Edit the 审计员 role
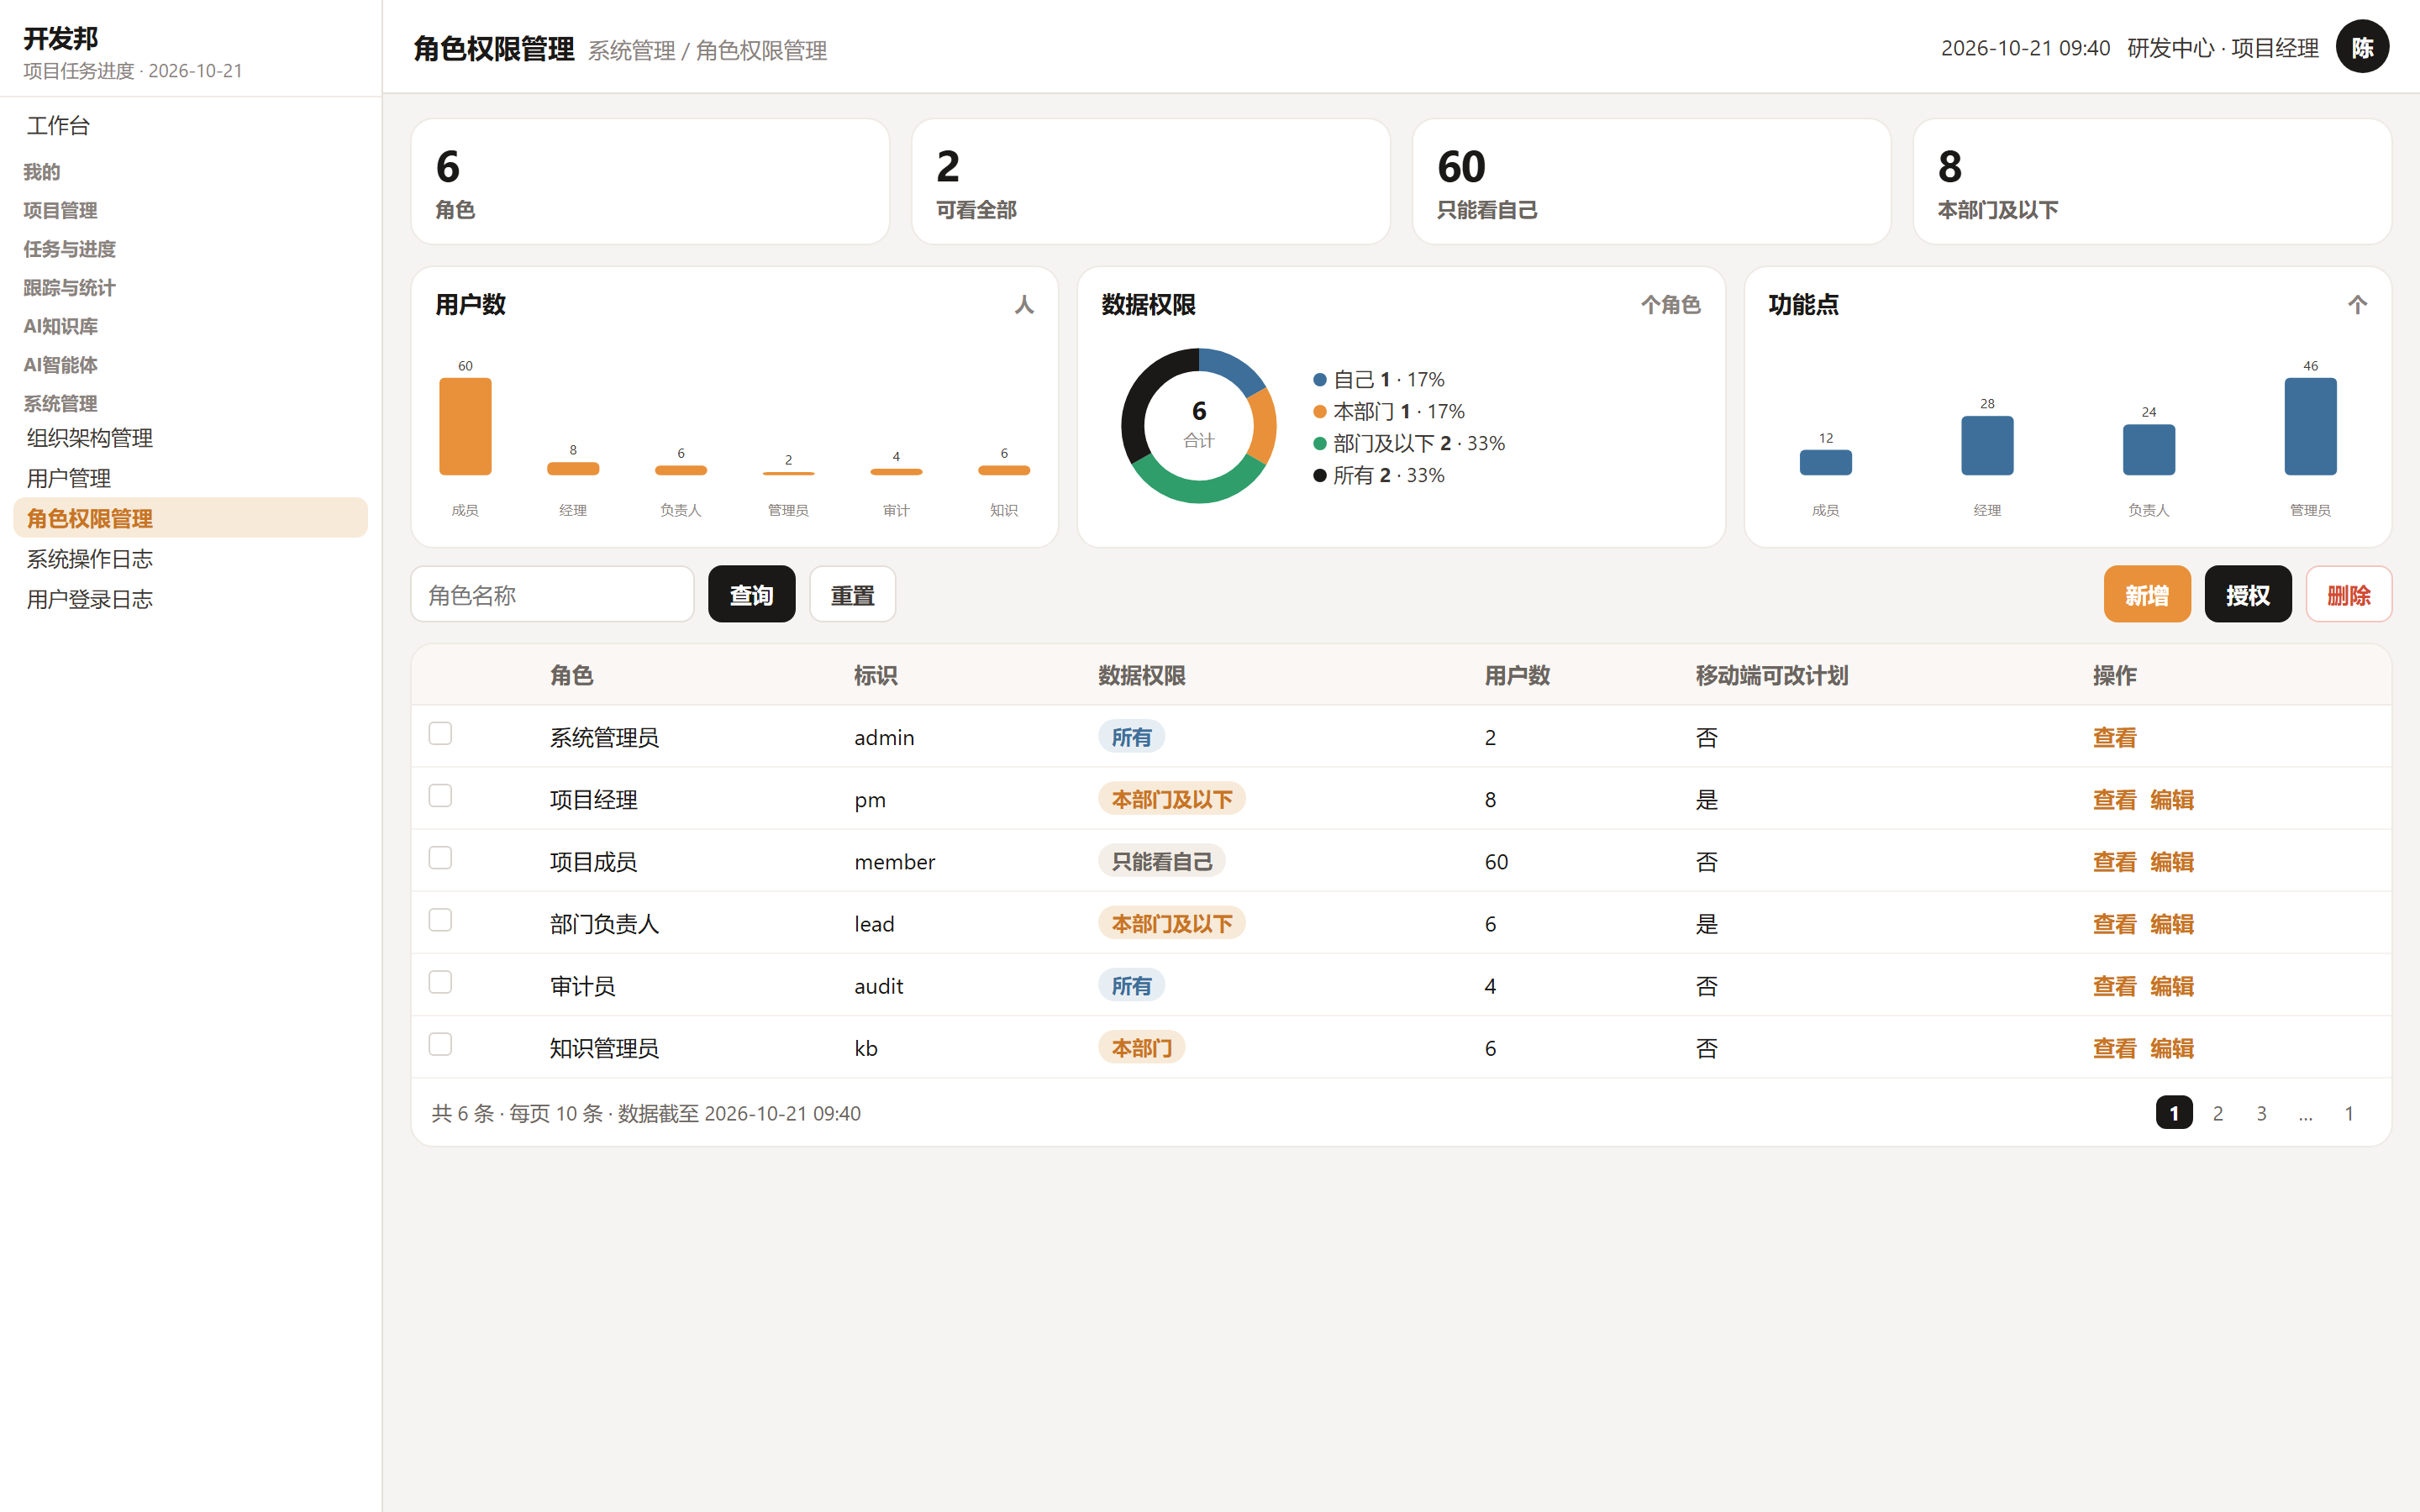This screenshot has height=1512, width=2420. point(2172,986)
